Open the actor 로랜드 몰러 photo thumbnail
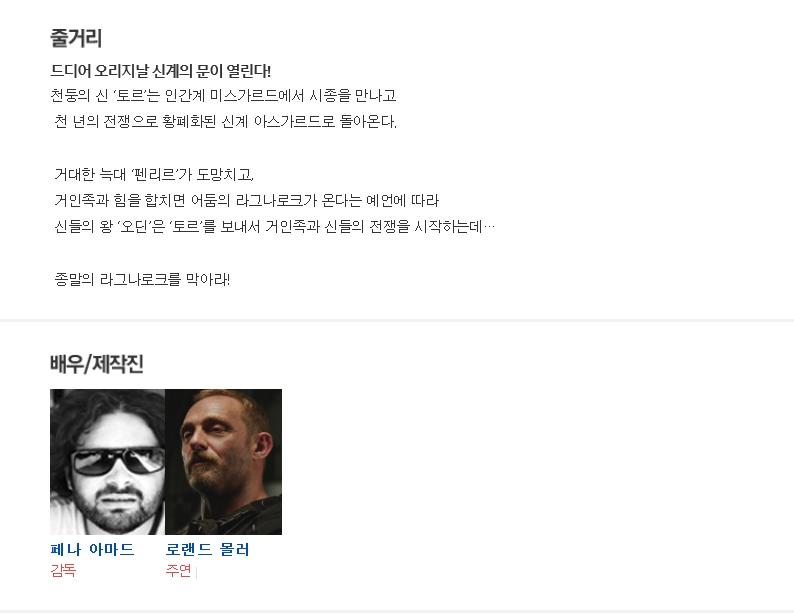 point(223,462)
